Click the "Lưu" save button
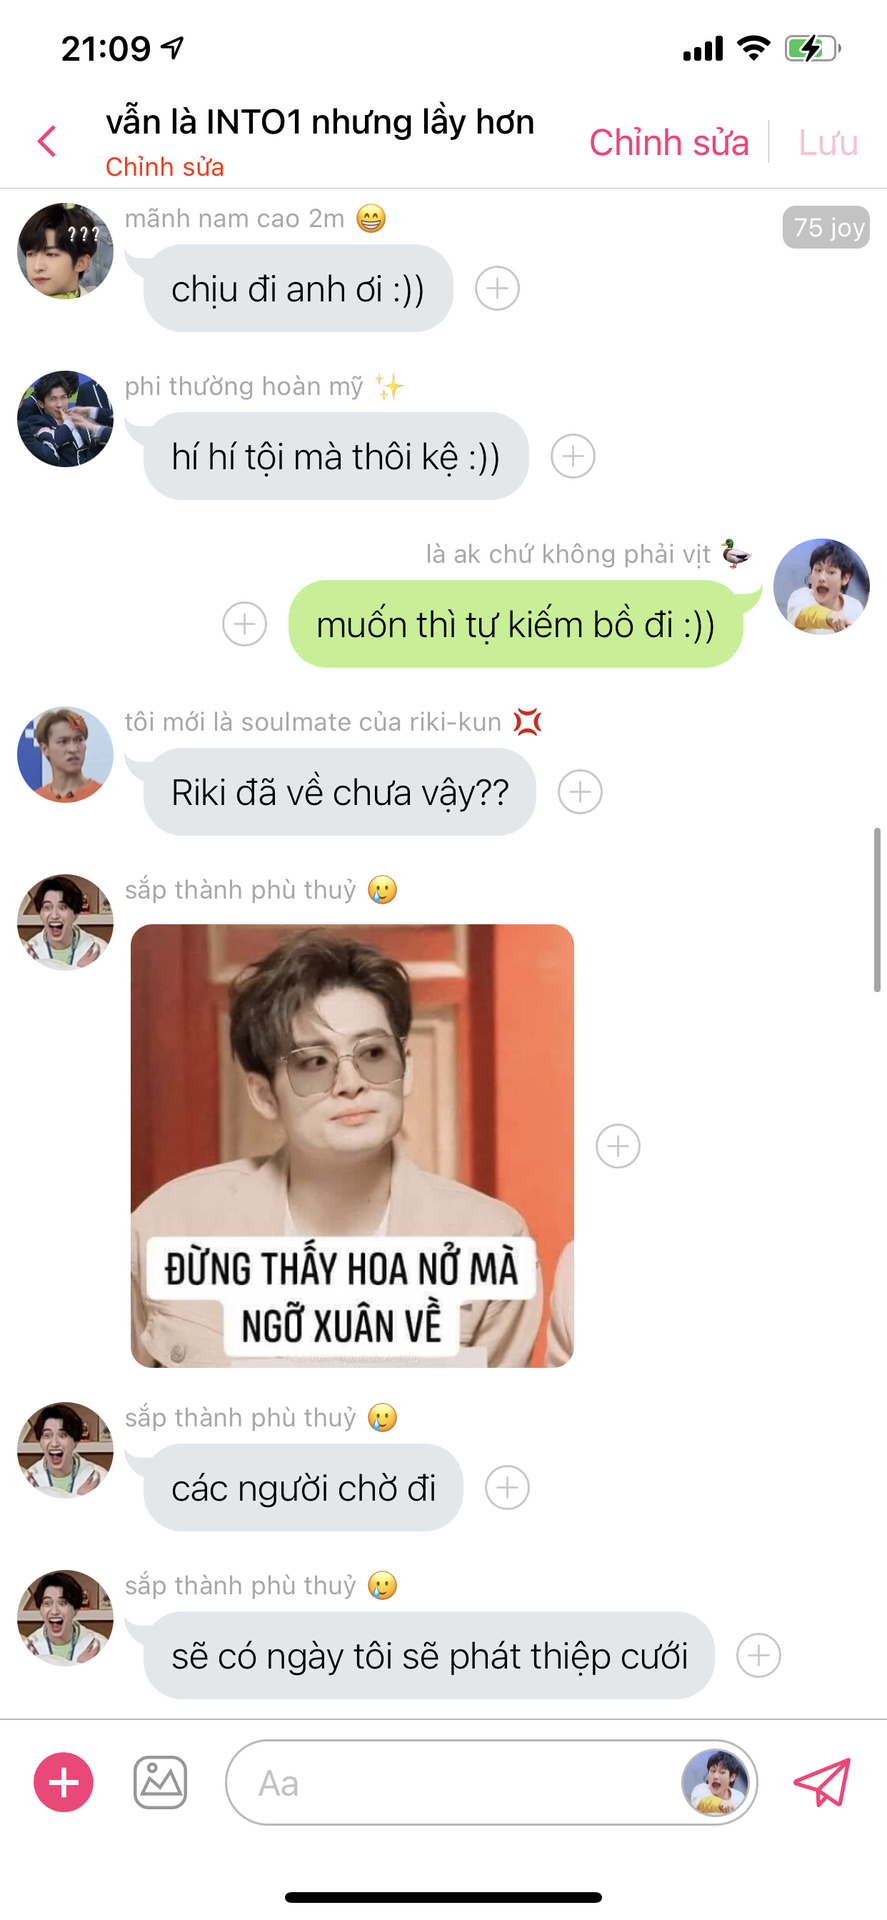Screen dimensions: 887x1920 [x=828, y=142]
